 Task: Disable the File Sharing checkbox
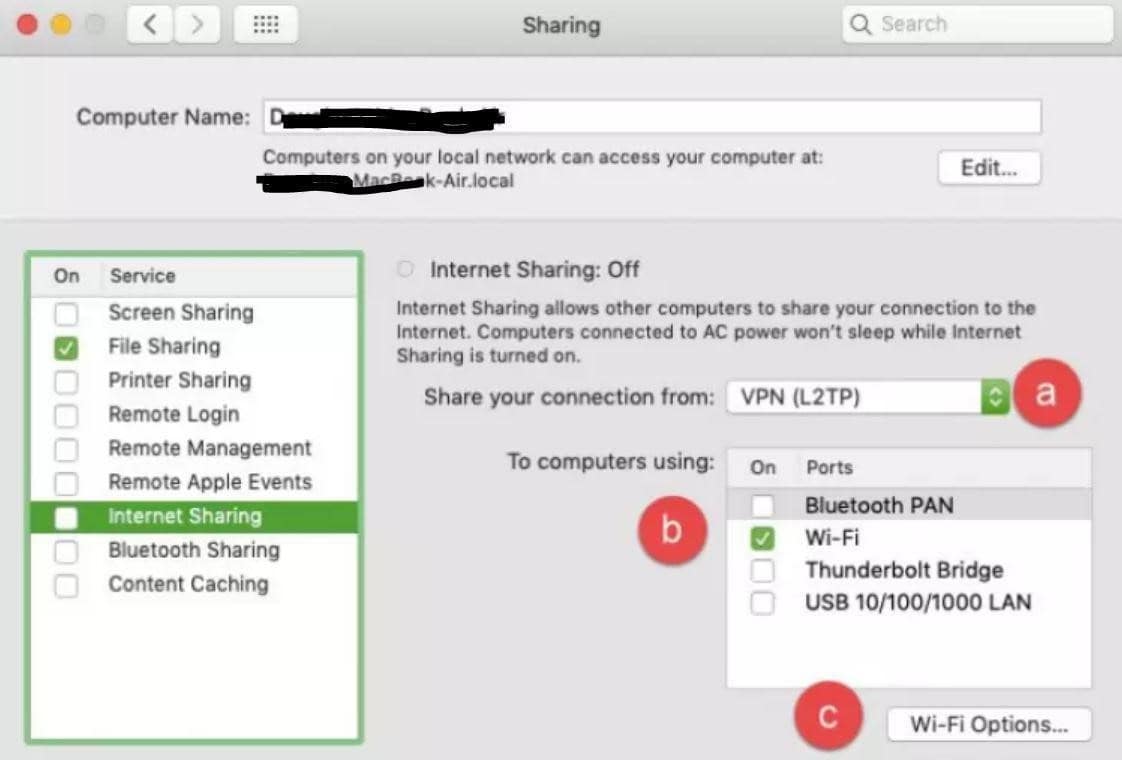click(66, 348)
